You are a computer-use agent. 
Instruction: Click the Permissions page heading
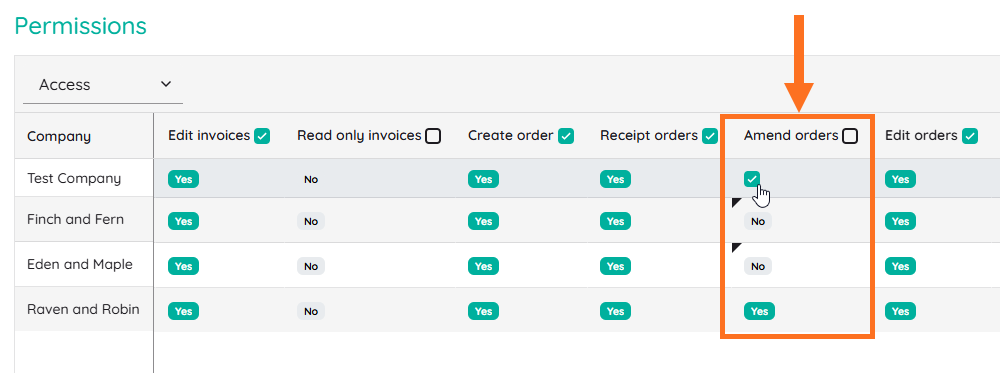(x=80, y=26)
